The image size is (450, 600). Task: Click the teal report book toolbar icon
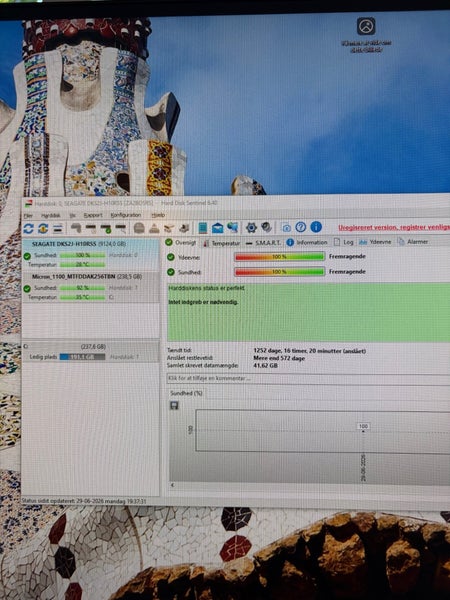203,228
